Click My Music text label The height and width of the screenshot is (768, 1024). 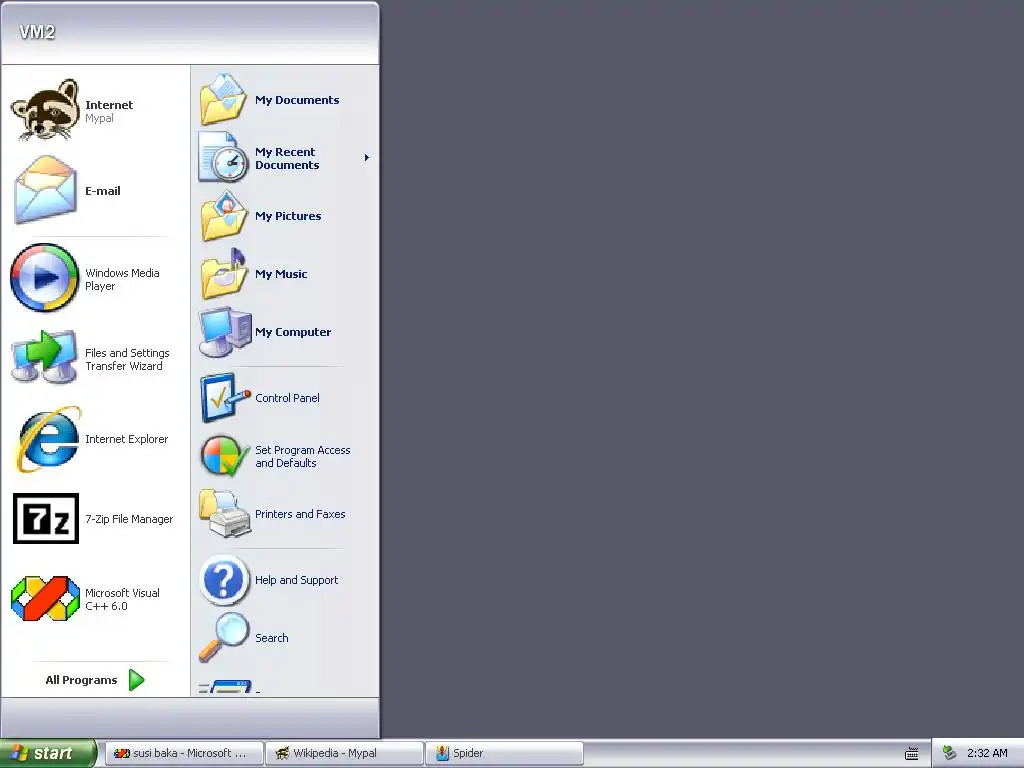(281, 274)
